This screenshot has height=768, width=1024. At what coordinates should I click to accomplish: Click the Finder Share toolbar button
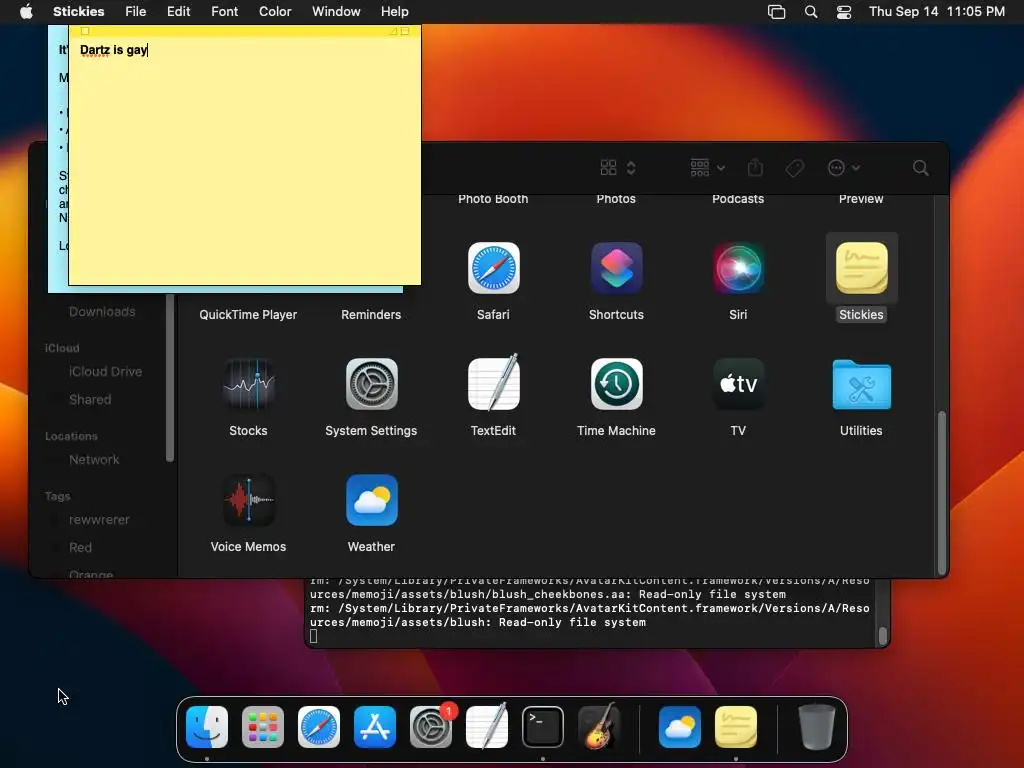[x=755, y=167]
